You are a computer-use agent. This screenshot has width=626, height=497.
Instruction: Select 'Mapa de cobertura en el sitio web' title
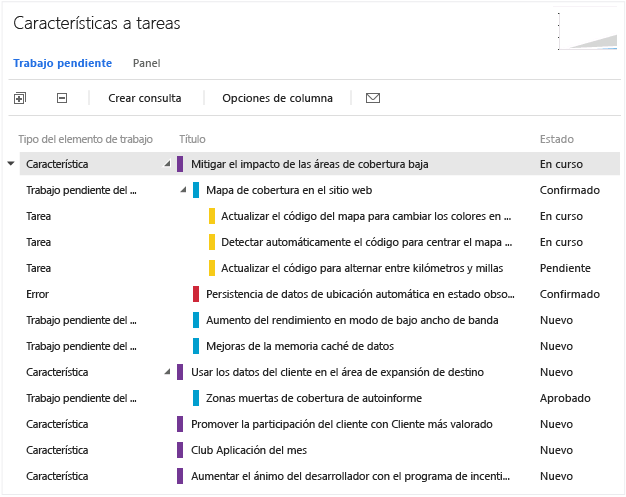[x=289, y=190]
